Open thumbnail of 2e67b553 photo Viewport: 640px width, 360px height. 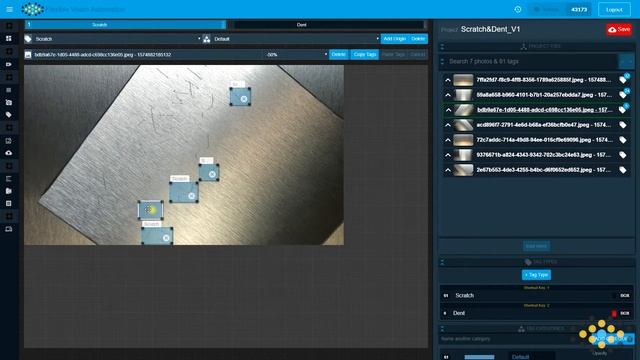(x=463, y=170)
